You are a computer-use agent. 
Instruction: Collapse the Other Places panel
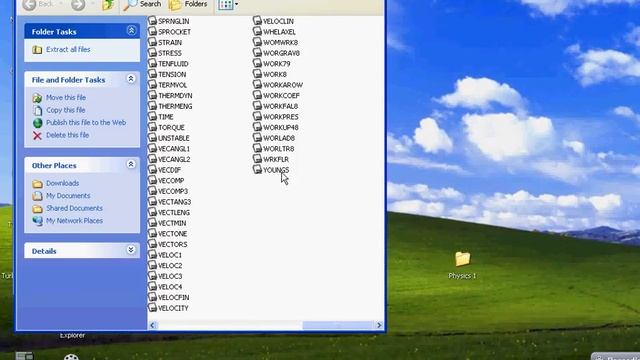tap(131, 164)
